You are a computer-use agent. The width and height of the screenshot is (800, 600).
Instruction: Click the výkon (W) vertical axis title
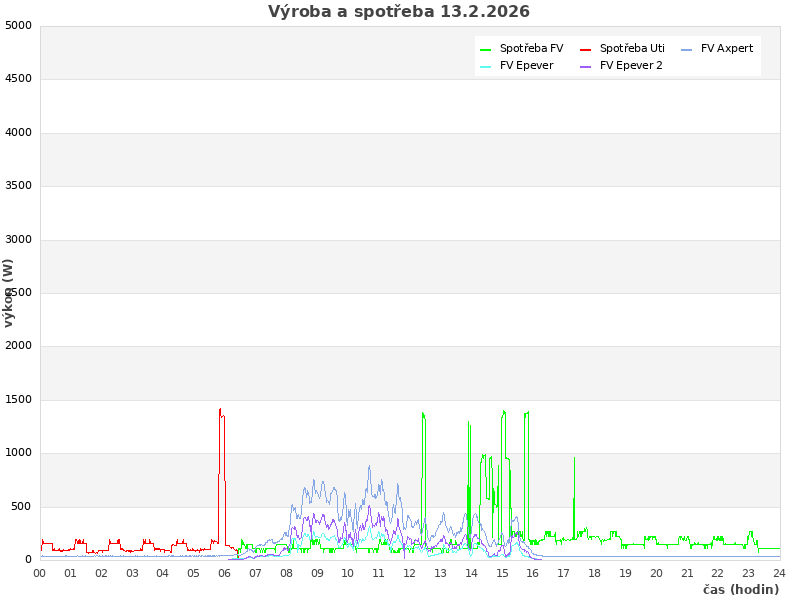tap(9, 292)
